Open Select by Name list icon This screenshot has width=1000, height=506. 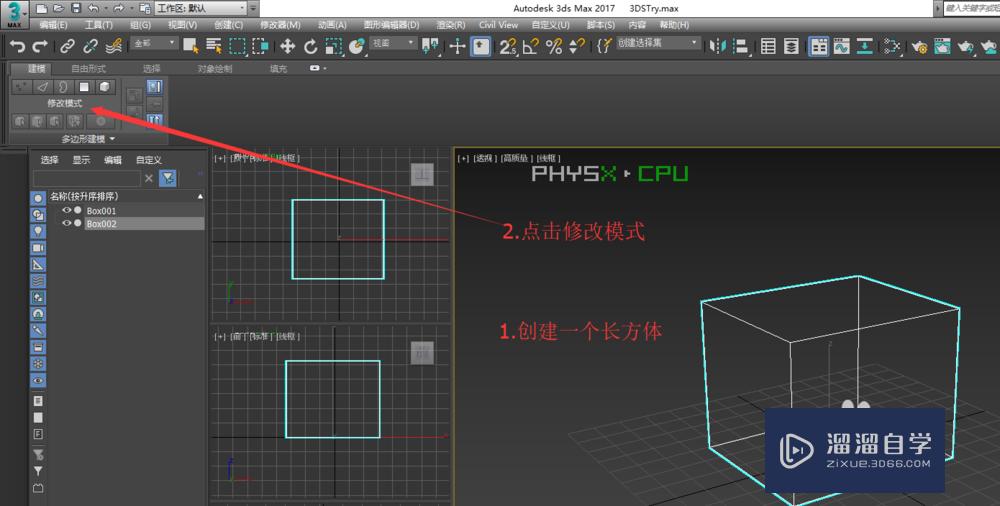214,46
